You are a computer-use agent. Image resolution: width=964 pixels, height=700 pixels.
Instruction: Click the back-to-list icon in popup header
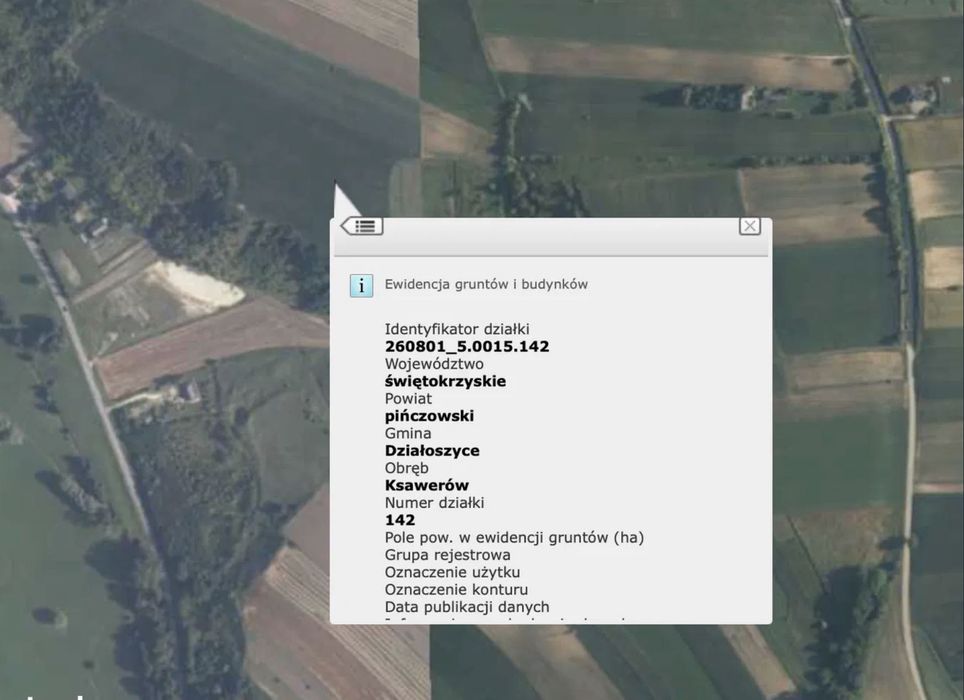[x=362, y=226]
